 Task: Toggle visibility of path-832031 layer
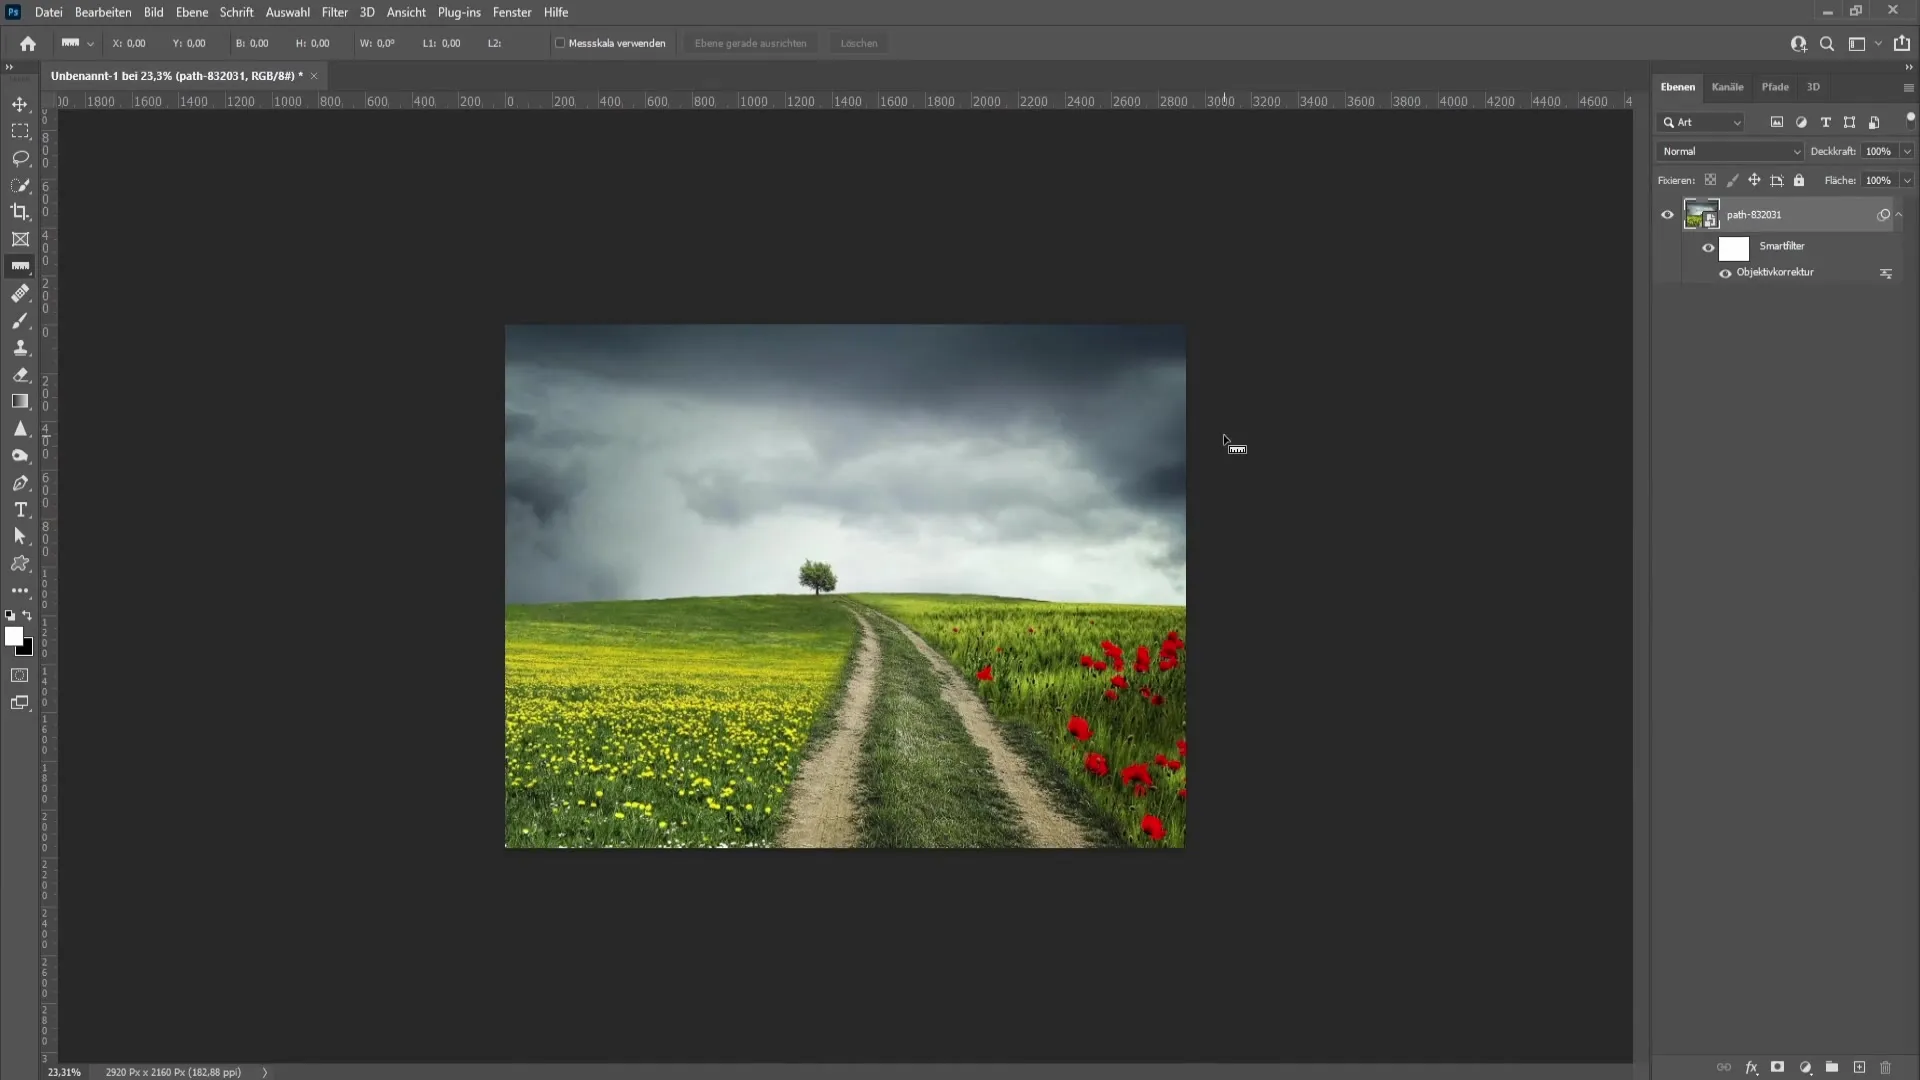1668,214
